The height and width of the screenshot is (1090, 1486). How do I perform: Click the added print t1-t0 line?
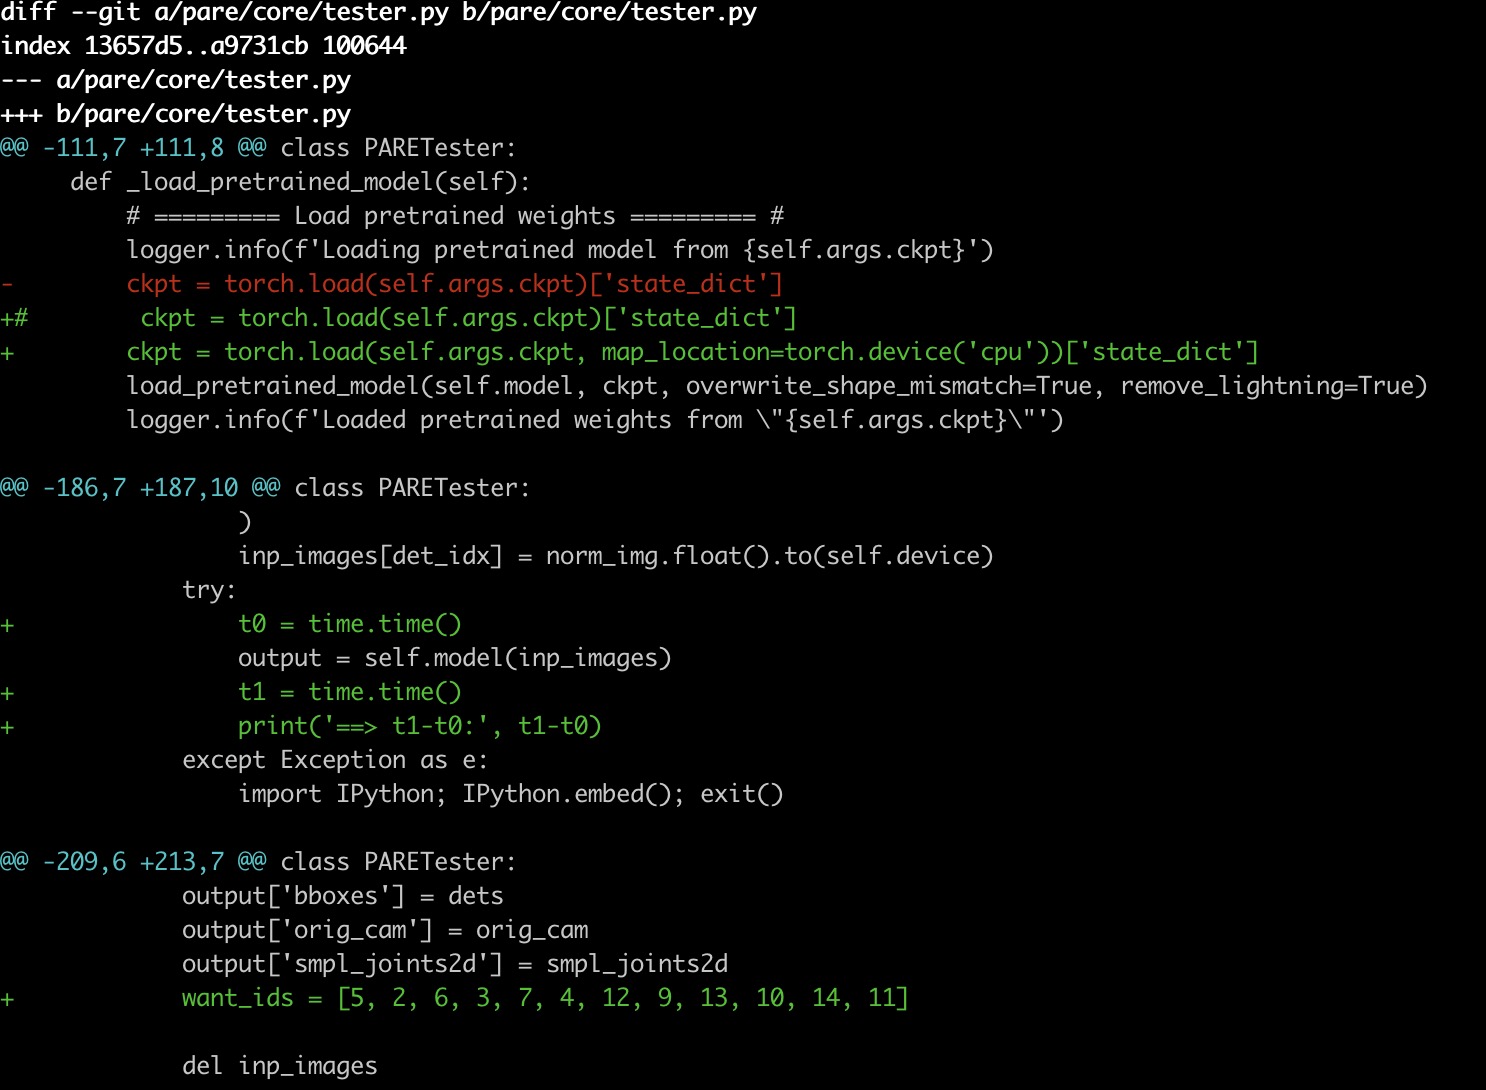[419, 726]
